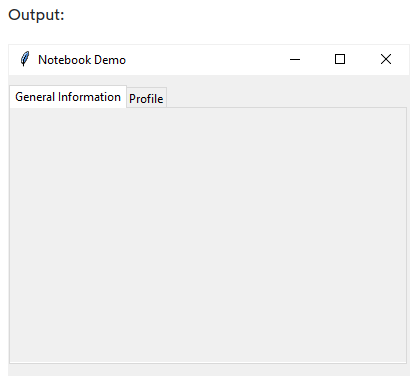Close the Notebook Demo window
Screen dimensions: 418x383
[386, 59]
